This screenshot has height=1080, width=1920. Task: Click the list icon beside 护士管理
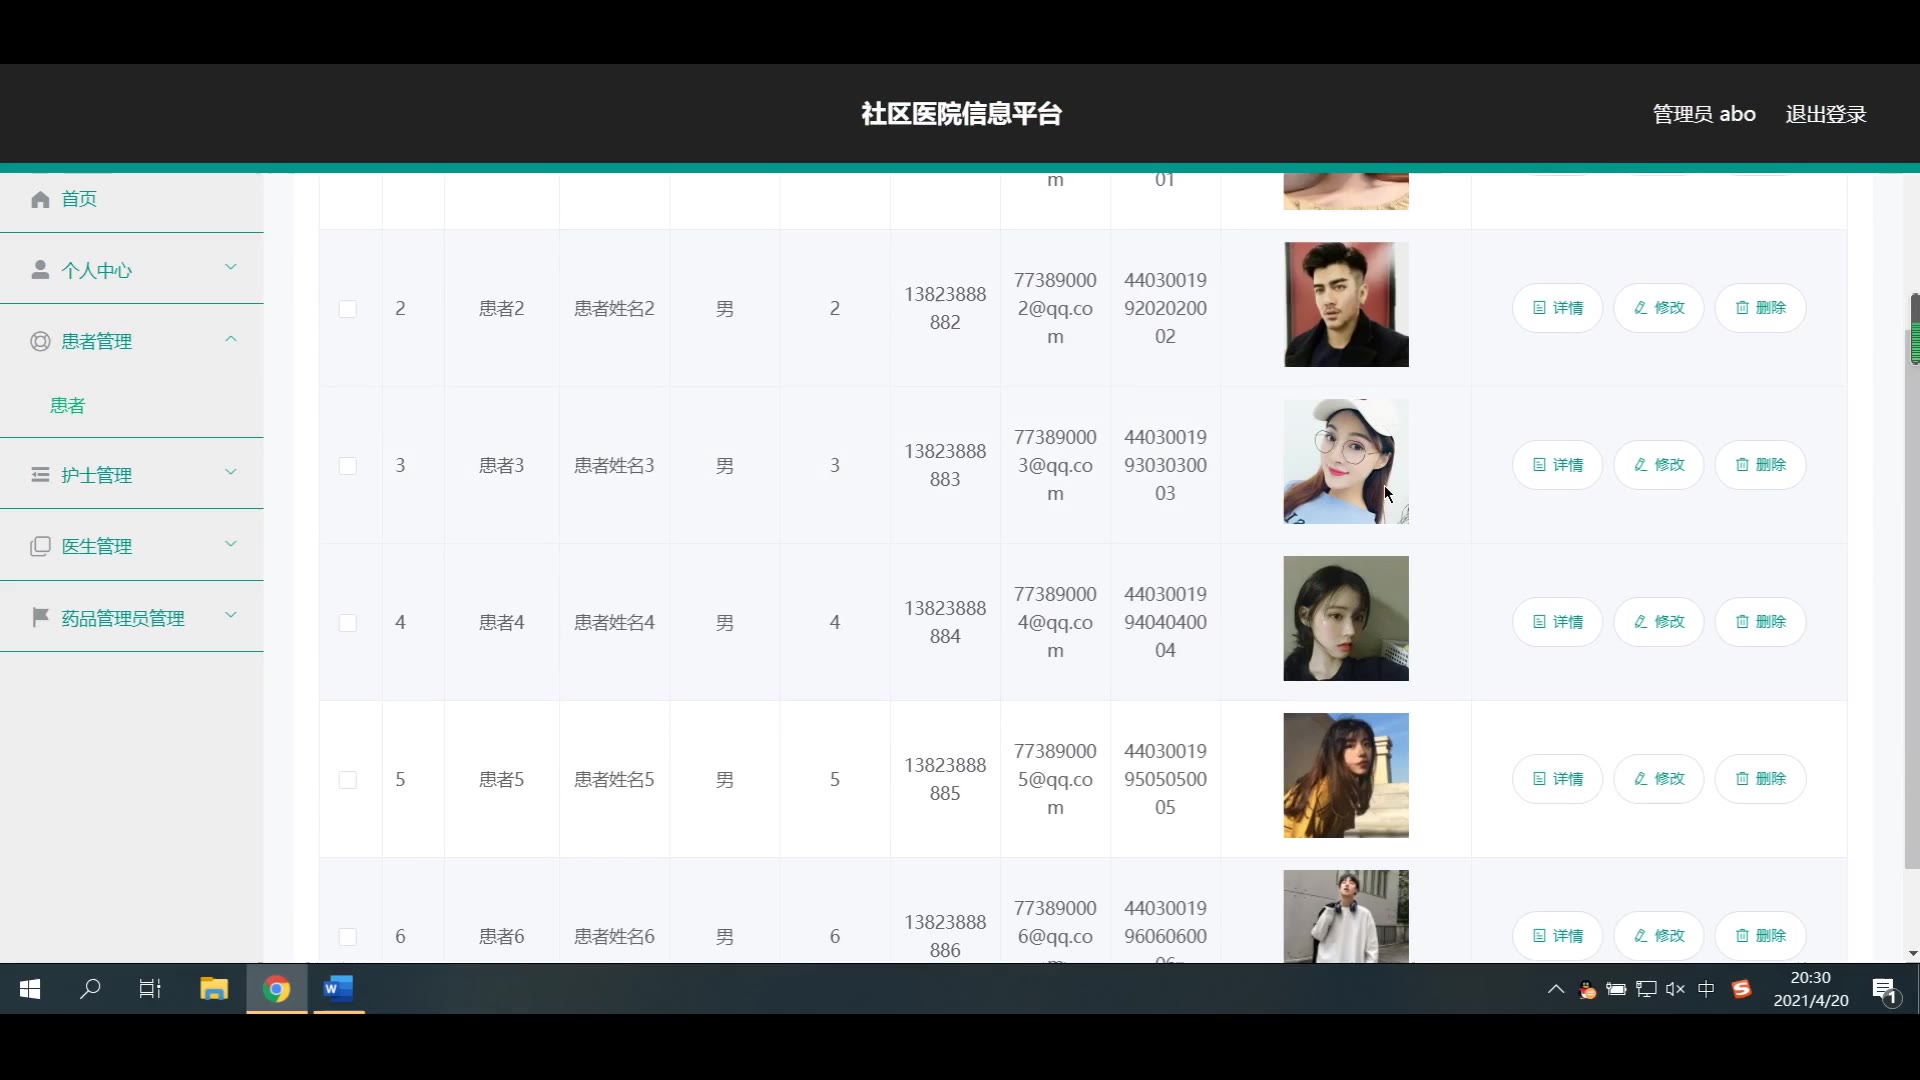40,474
